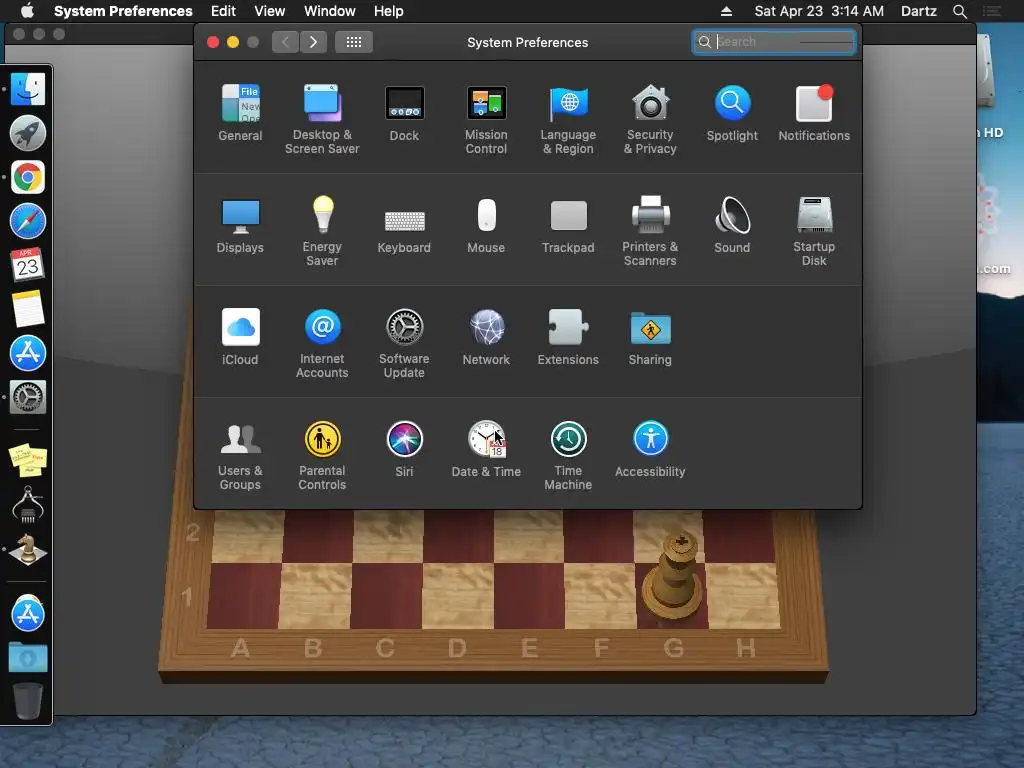Open the Apple menu
1024x768 pixels.
point(27,10)
